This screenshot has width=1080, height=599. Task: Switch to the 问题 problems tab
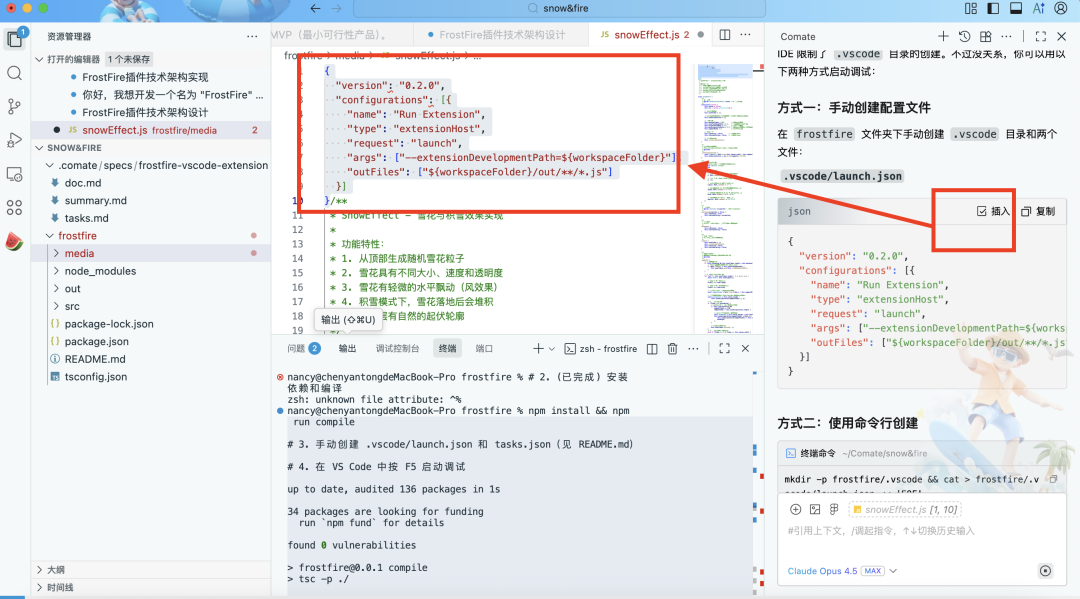pos(303,348)
